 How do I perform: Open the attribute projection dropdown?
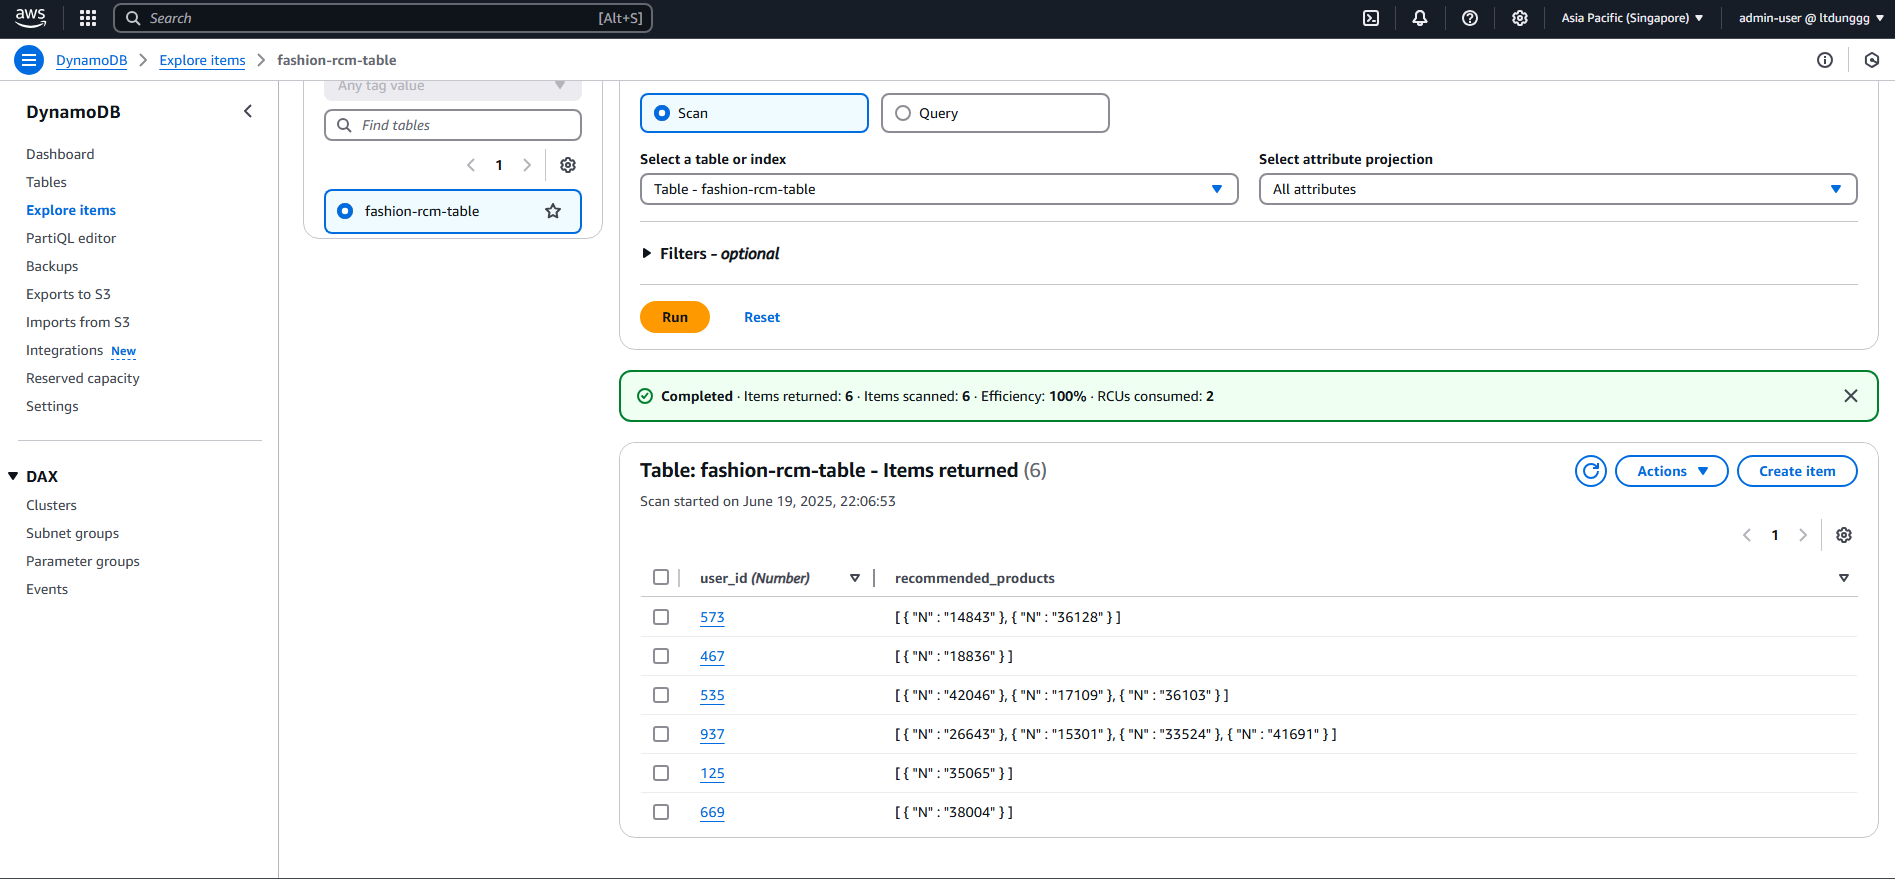coord(1558,189)
